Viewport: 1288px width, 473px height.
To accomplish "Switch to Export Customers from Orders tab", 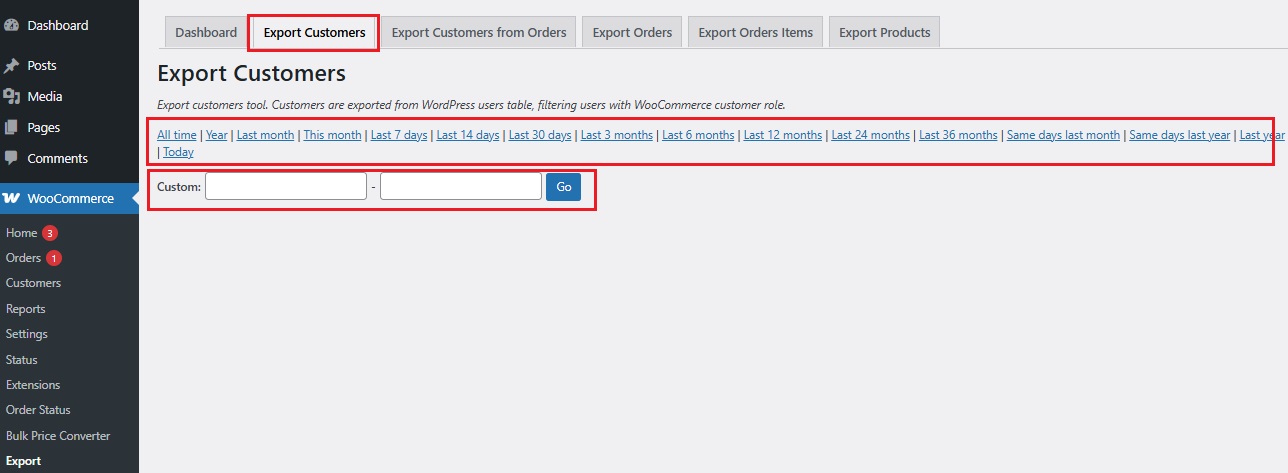I will pyautogui.click(x=479, y=32).
